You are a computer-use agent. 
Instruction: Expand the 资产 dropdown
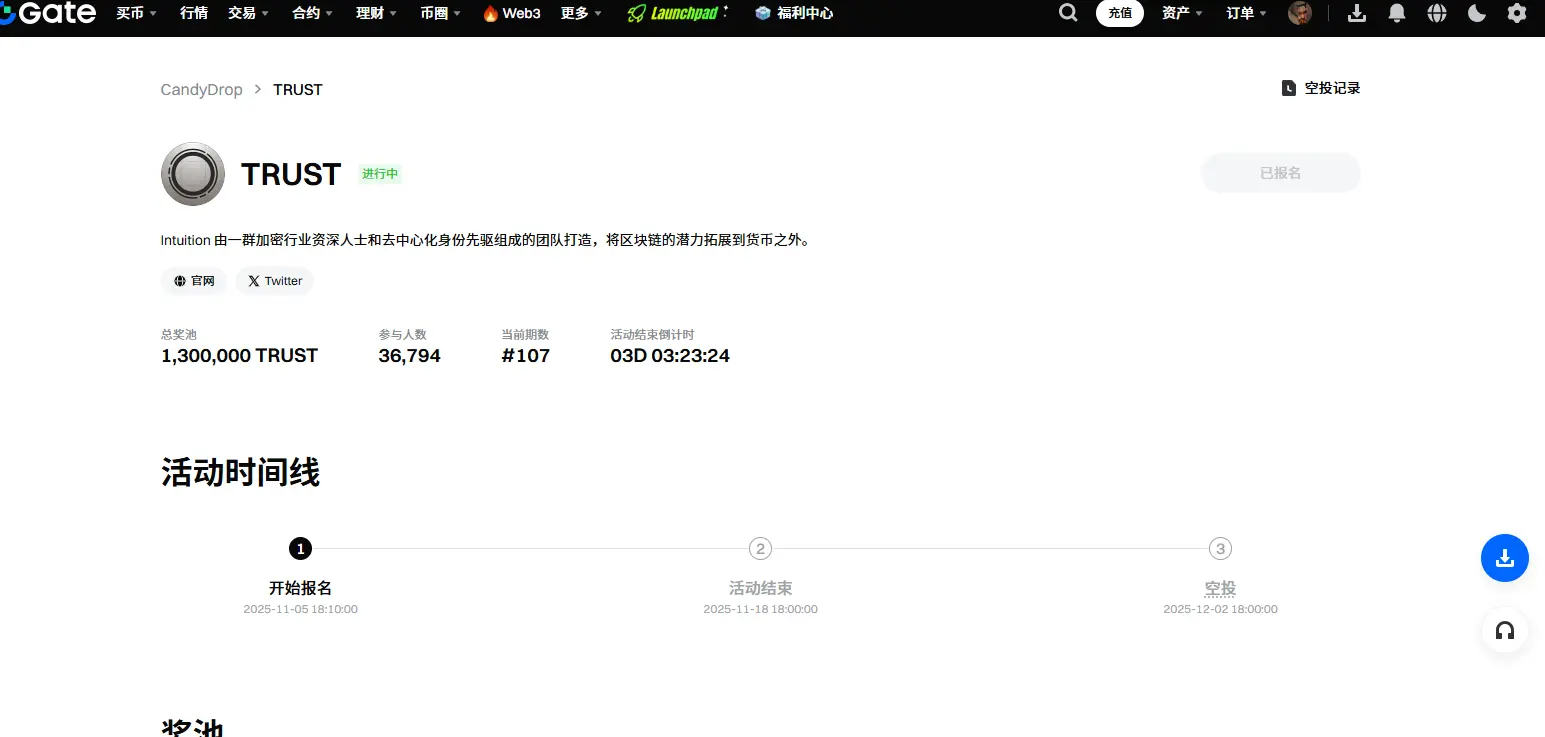point(1183,13)
